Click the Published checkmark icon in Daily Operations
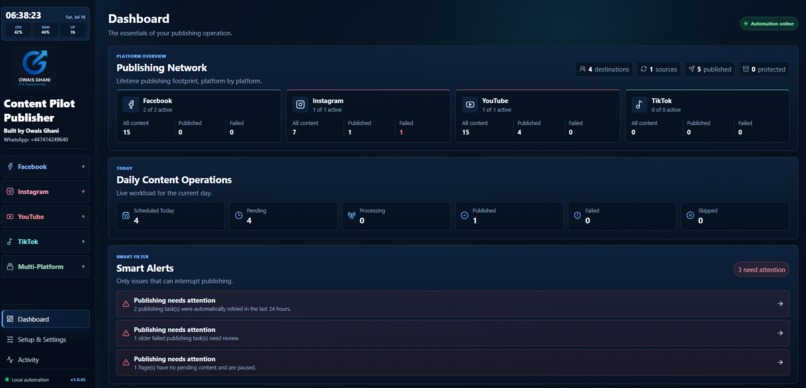 pyautogui.click(x=465, y=216)
